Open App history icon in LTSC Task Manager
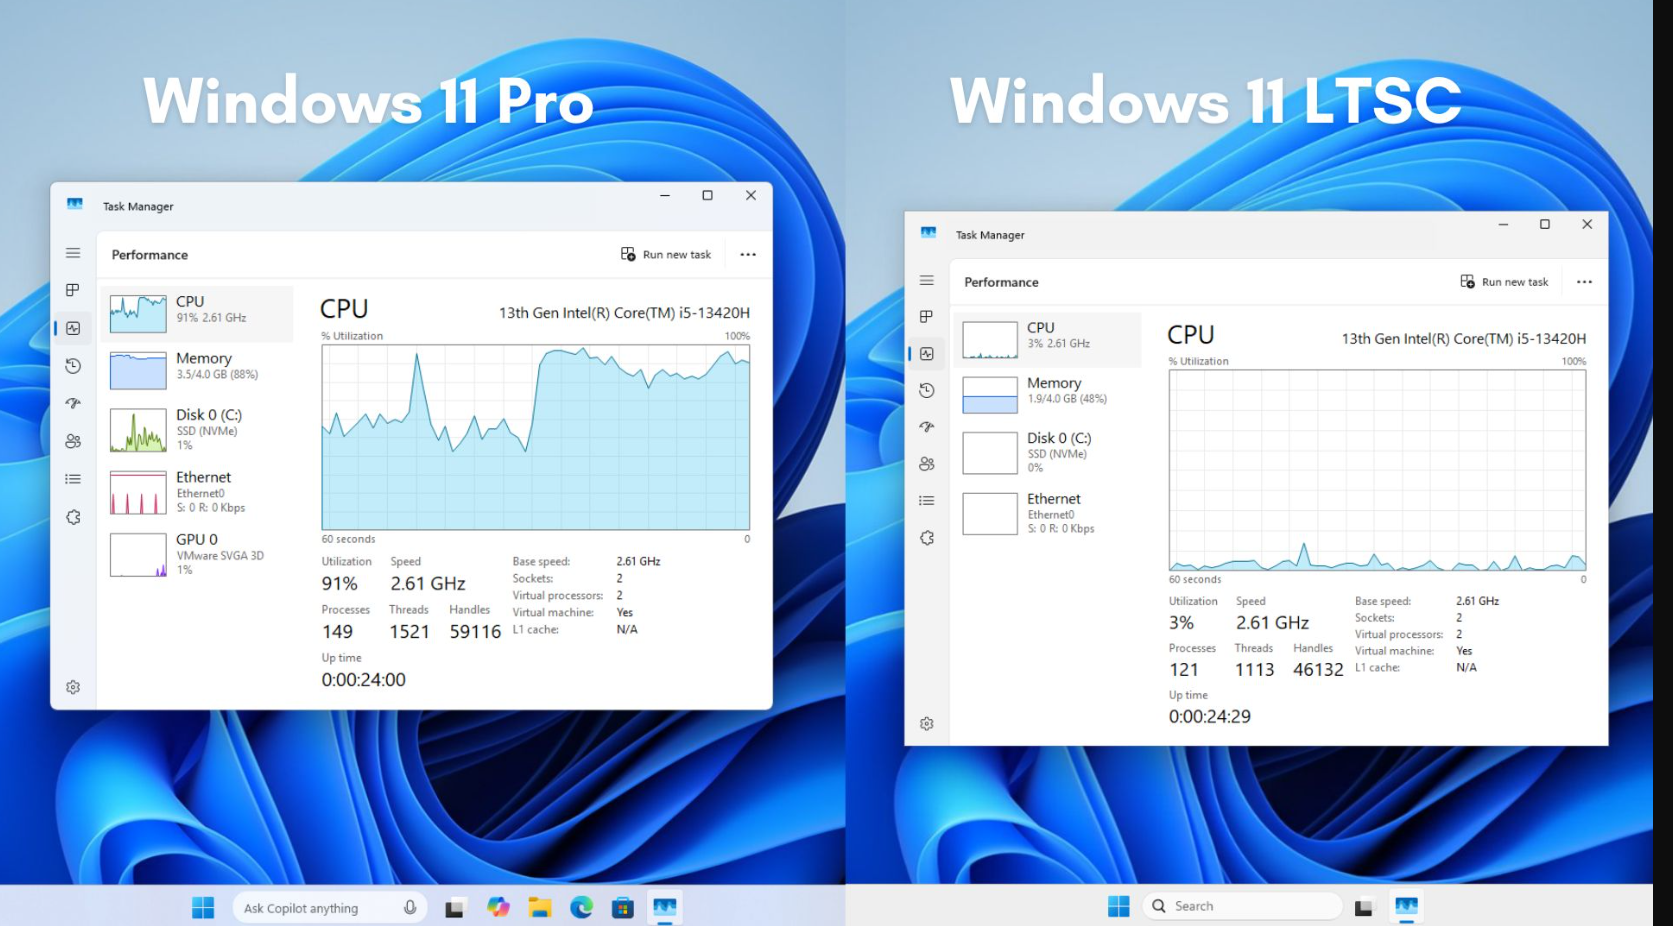The image size is (1673, 926). [x=927, y=390]
